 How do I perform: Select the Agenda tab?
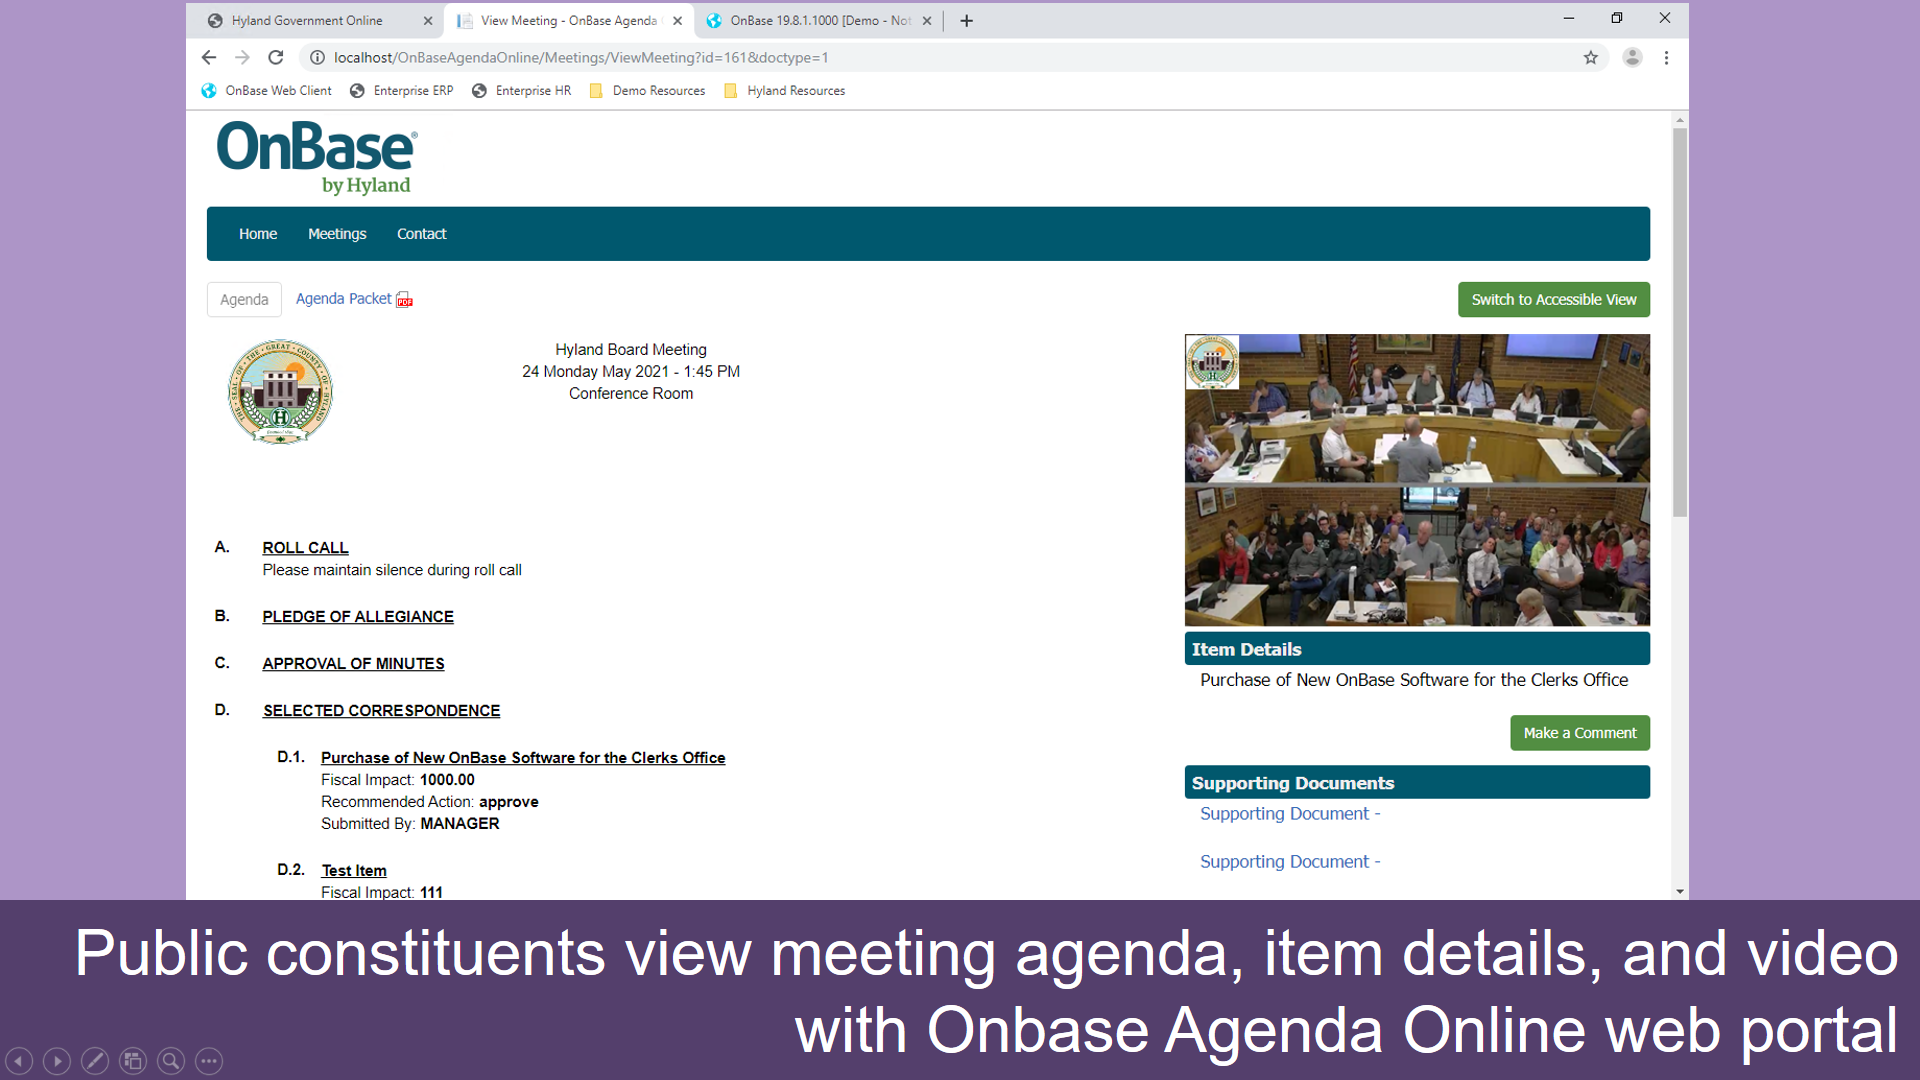click(244, 300)
